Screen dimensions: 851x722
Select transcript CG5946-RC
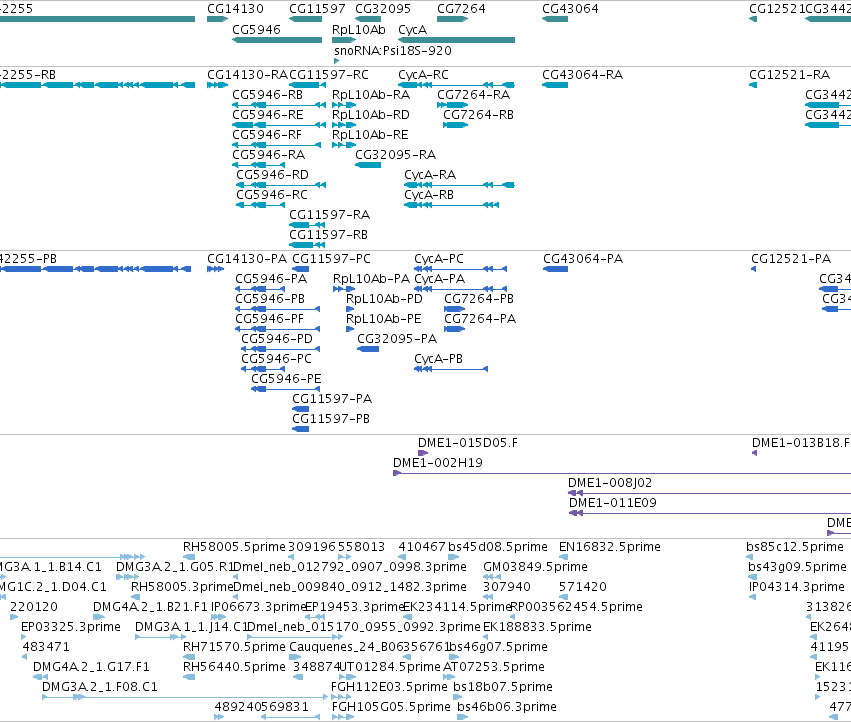271,195
